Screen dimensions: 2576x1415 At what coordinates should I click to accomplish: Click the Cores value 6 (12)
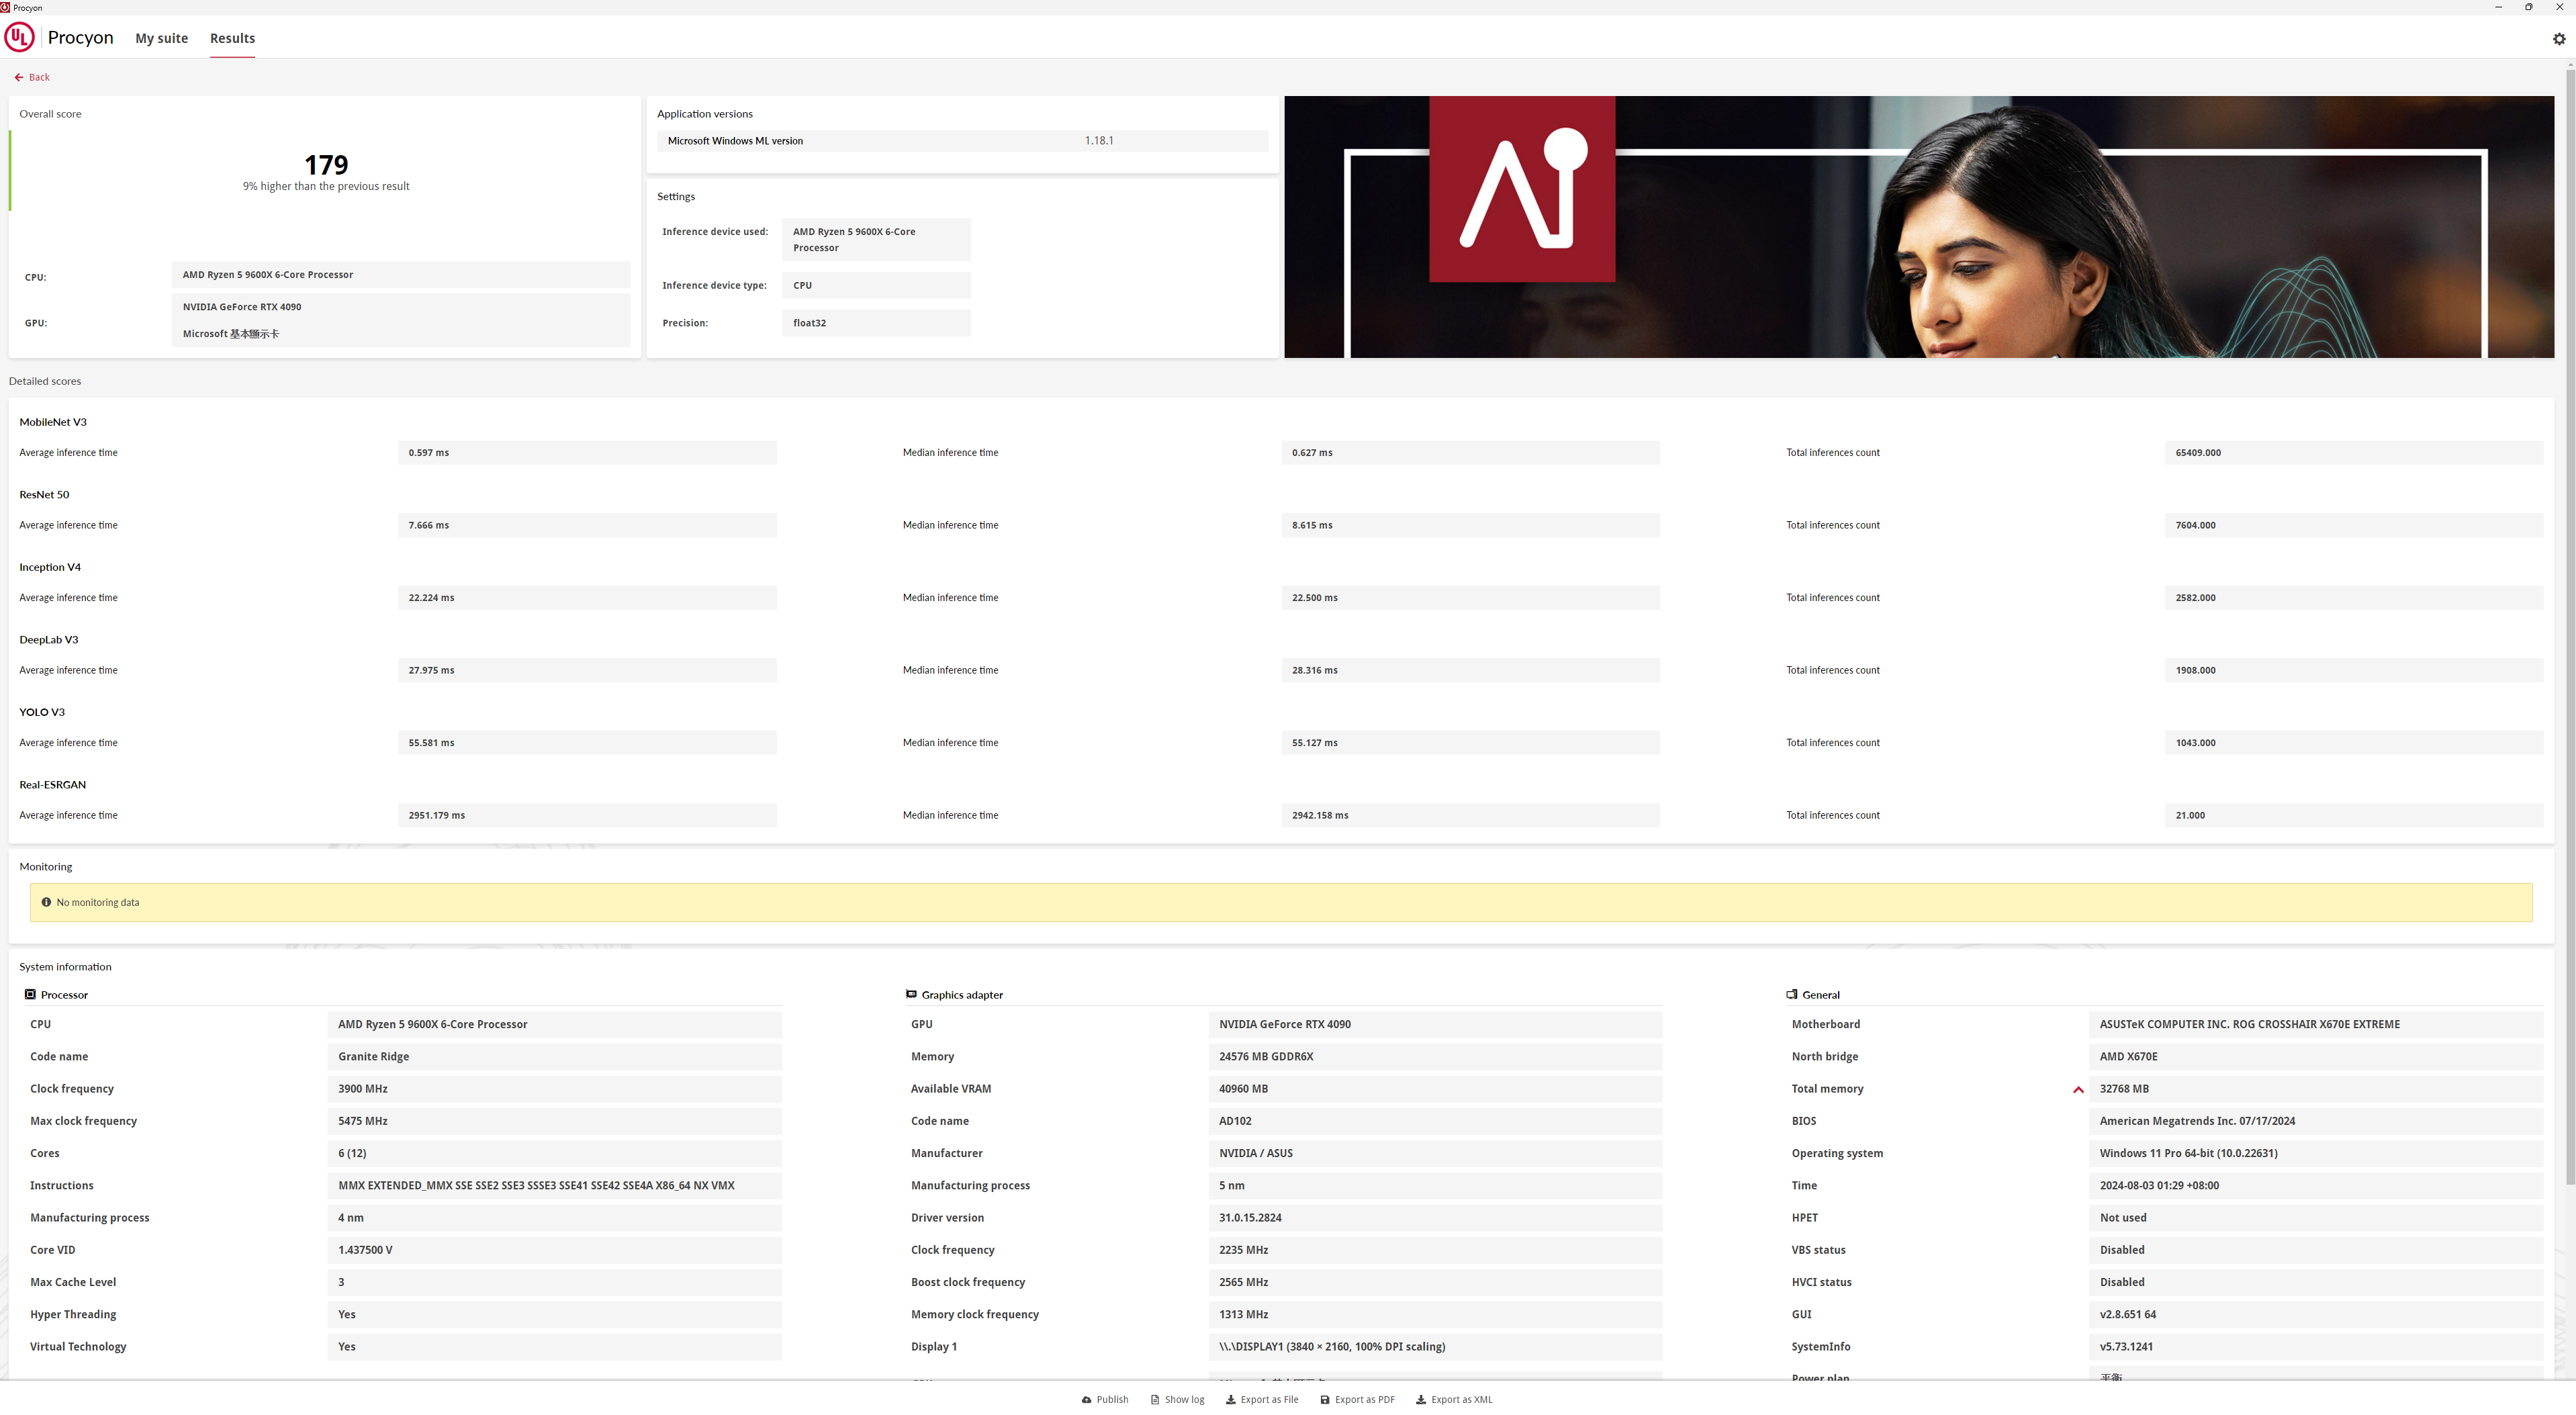pyautogui.click(x=554, y=1153)
